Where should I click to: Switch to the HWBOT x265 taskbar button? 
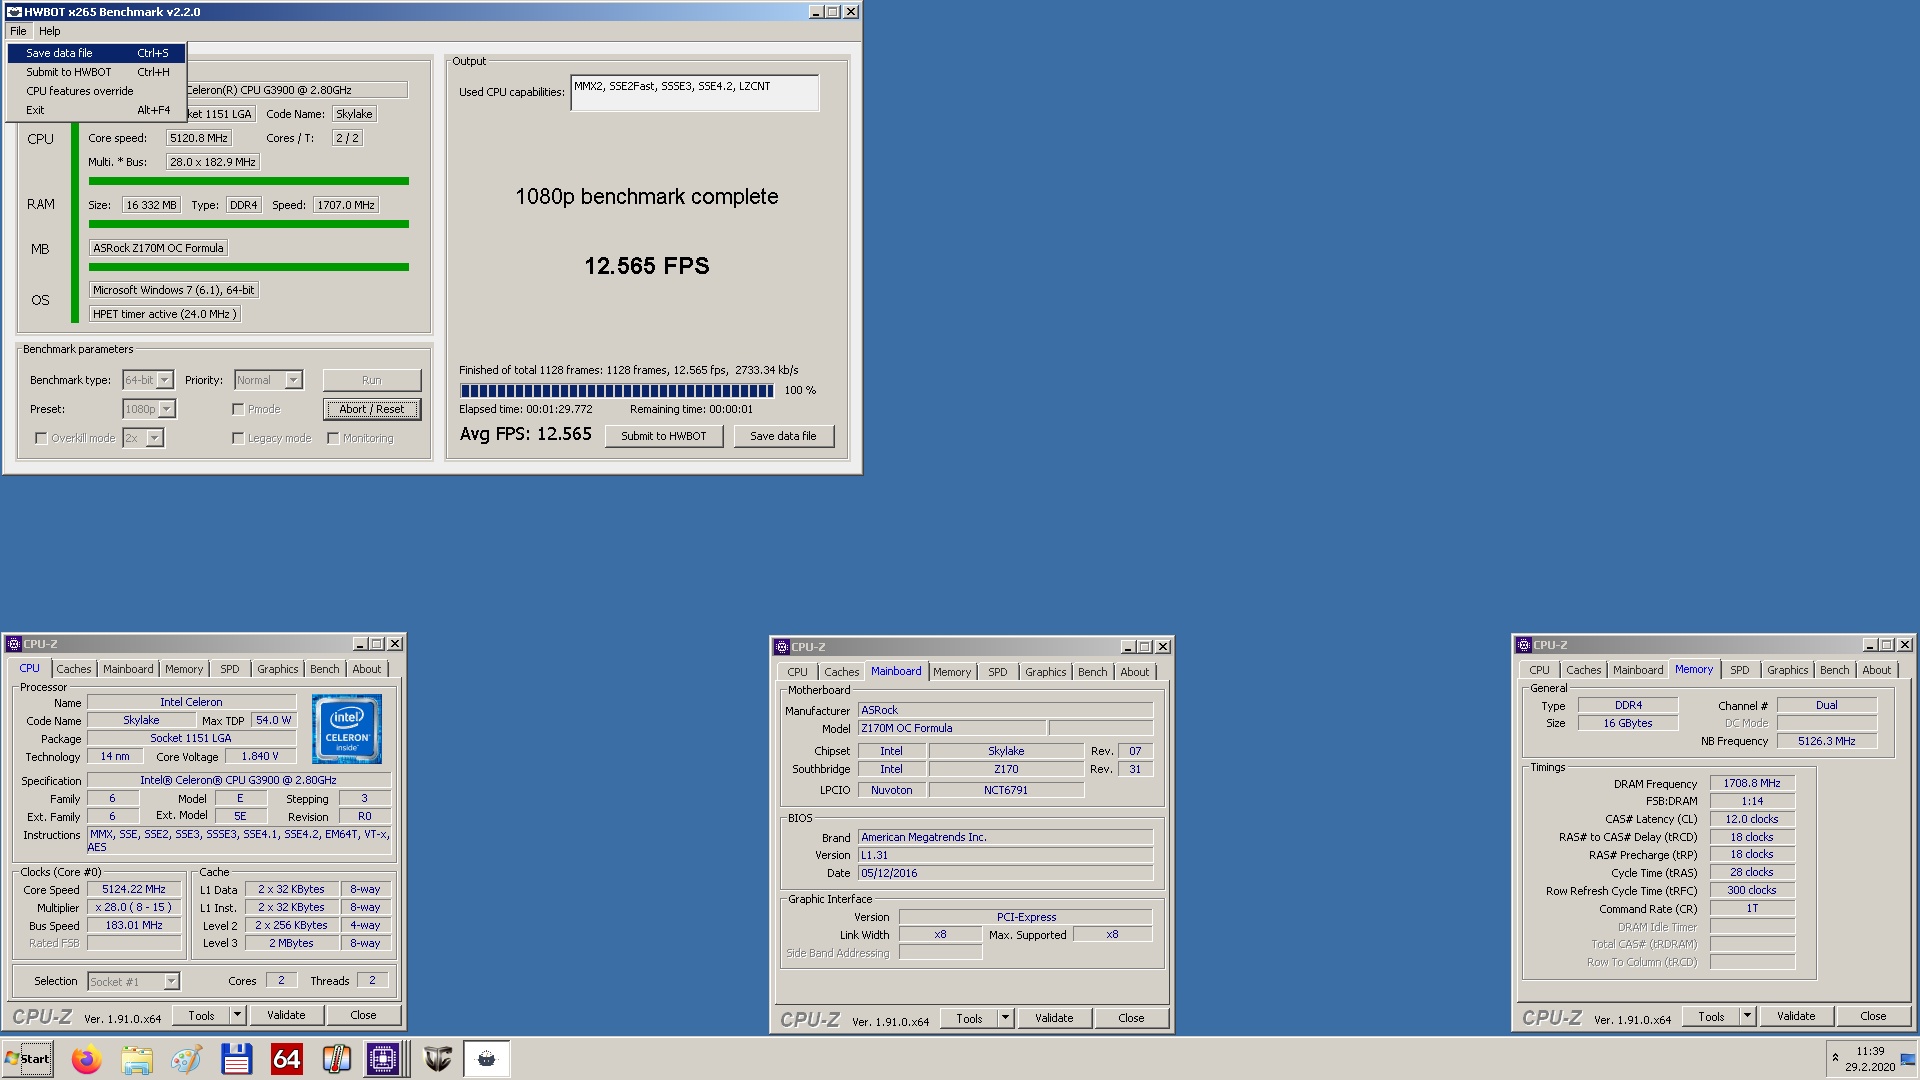[487, 1059]
